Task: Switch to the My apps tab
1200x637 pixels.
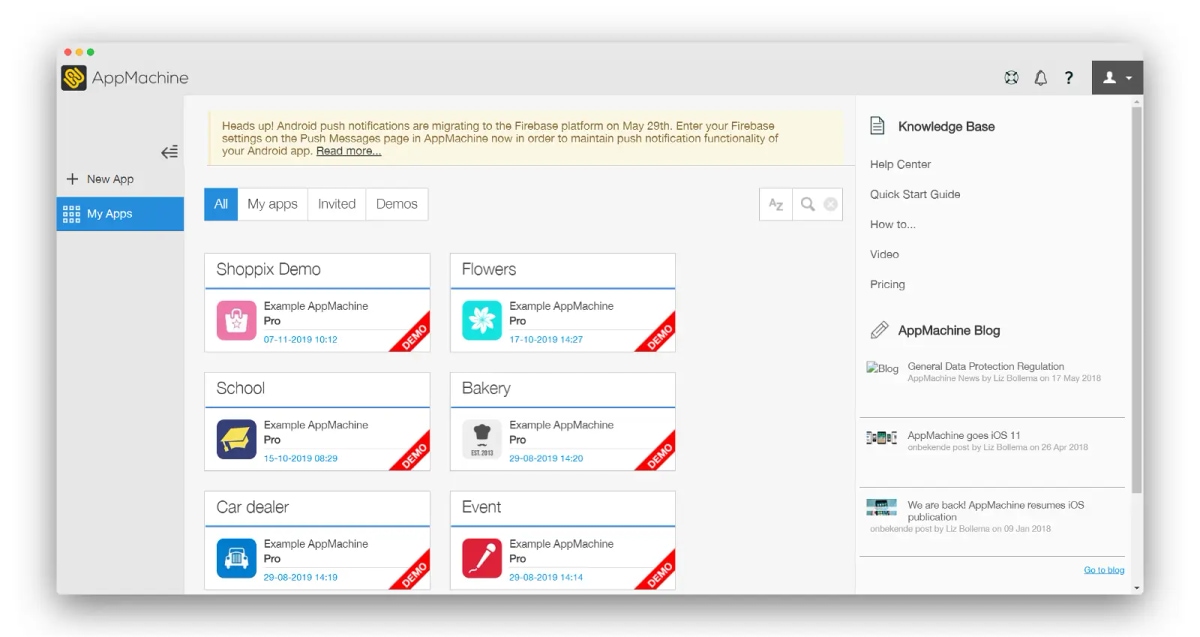Action: point(273,204)
